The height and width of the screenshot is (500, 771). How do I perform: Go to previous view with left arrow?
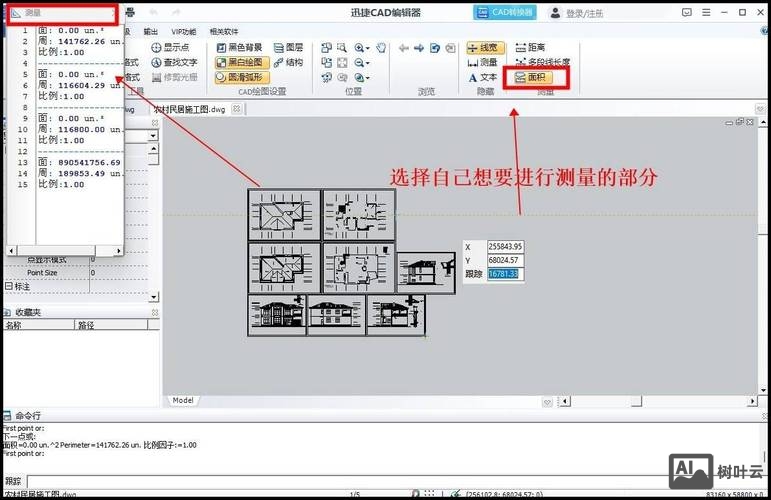[x=404, y=48]
